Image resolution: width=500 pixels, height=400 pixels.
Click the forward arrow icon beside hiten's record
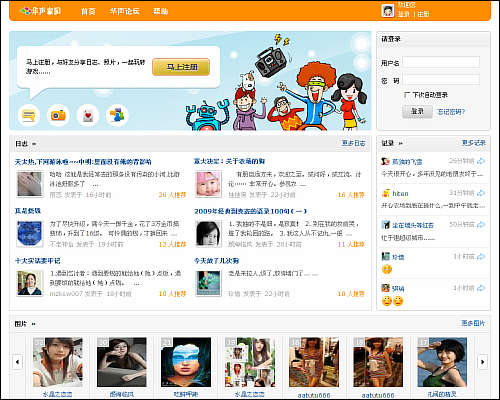481,193
